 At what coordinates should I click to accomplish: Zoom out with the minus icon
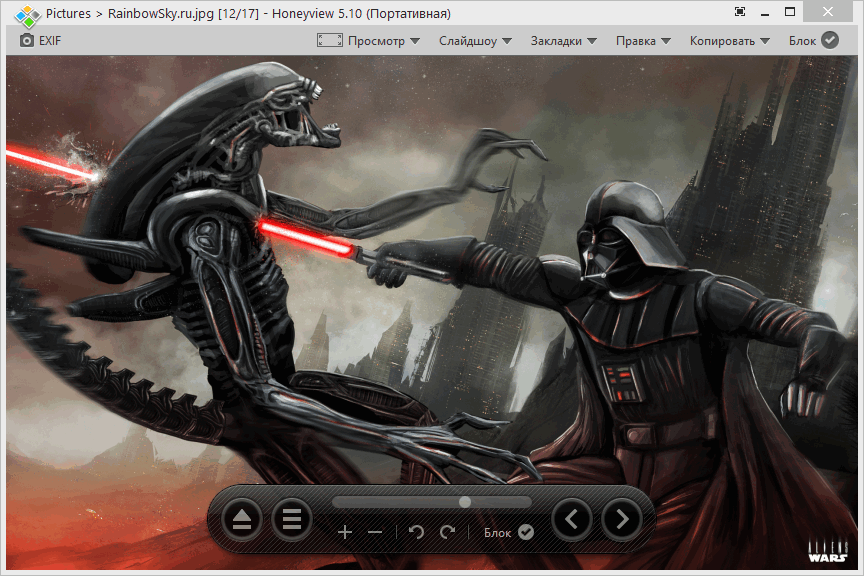tap(375, 532)
